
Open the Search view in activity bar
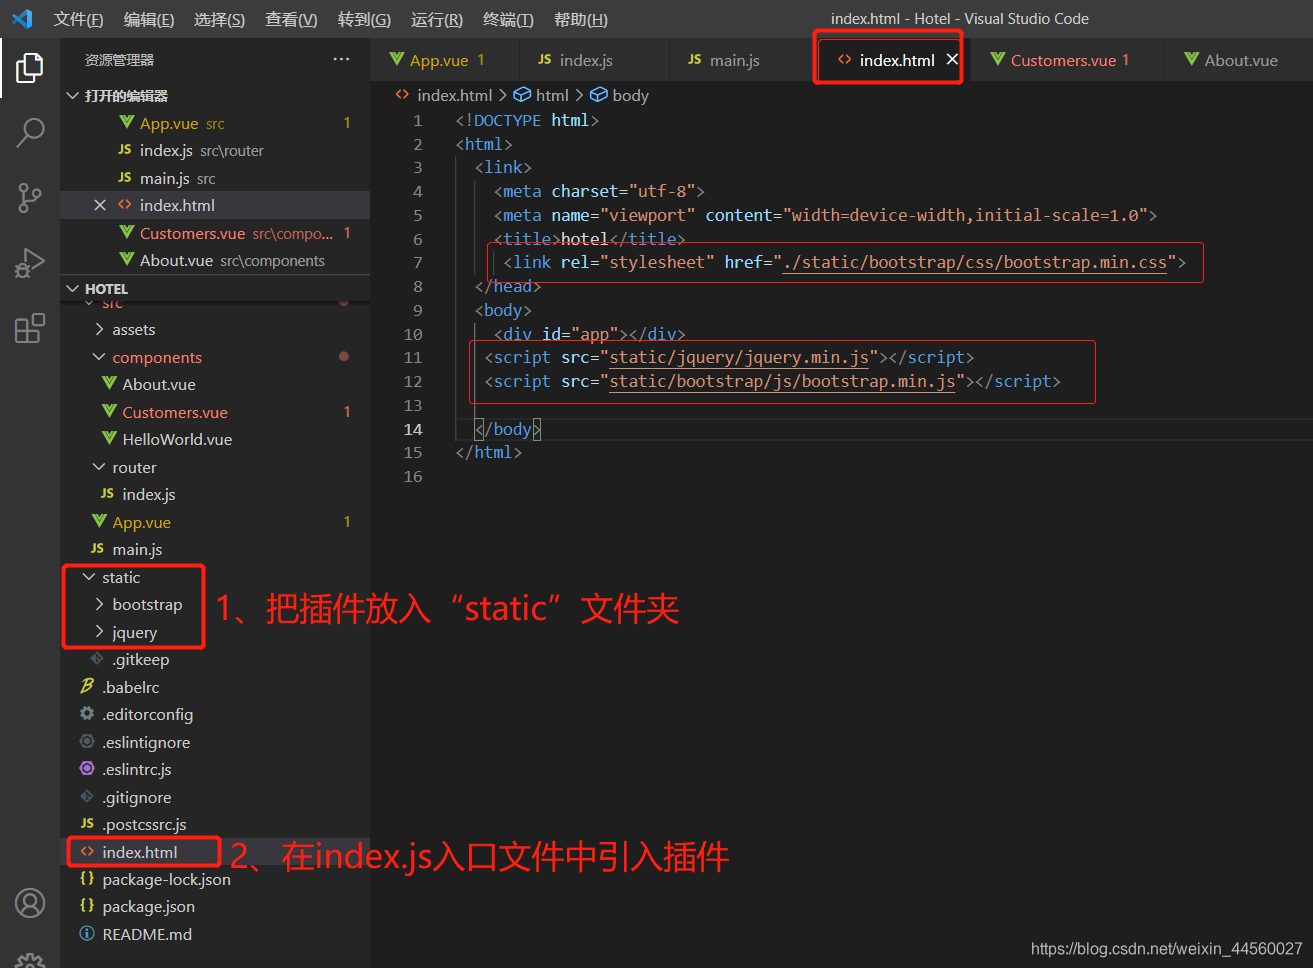(x=30, y=133)
